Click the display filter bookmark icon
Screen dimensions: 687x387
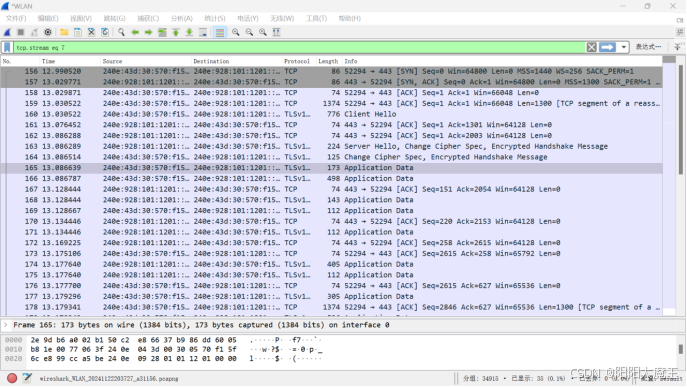[x=7, y=47]
